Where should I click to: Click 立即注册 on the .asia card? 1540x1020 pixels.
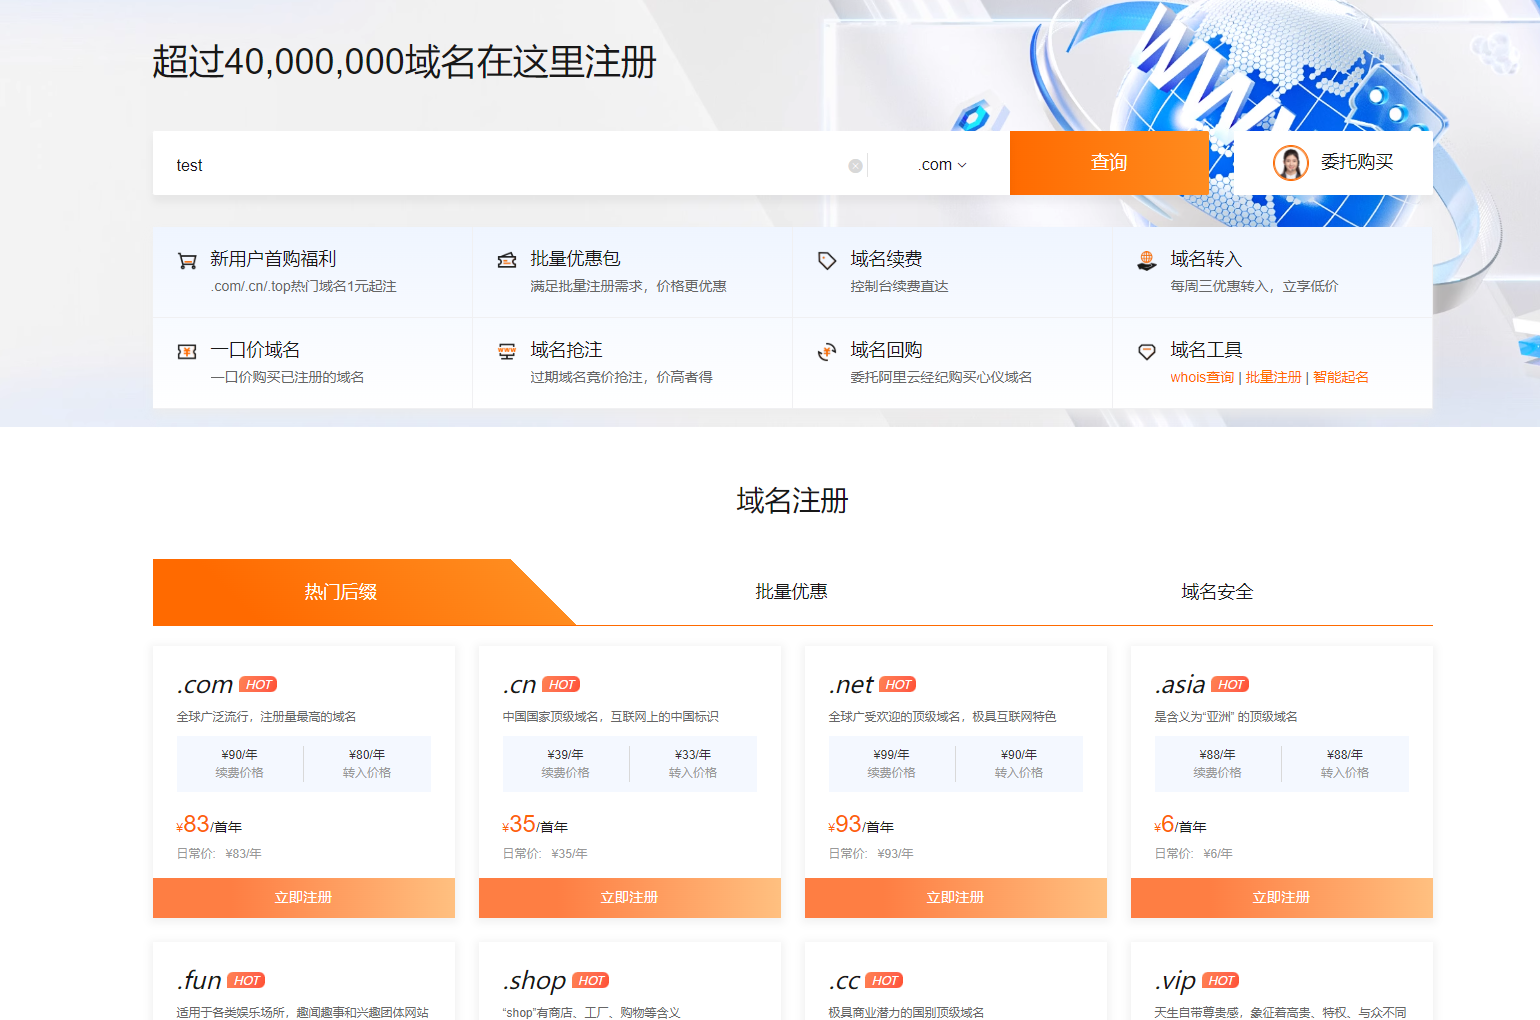[1282, 898]
